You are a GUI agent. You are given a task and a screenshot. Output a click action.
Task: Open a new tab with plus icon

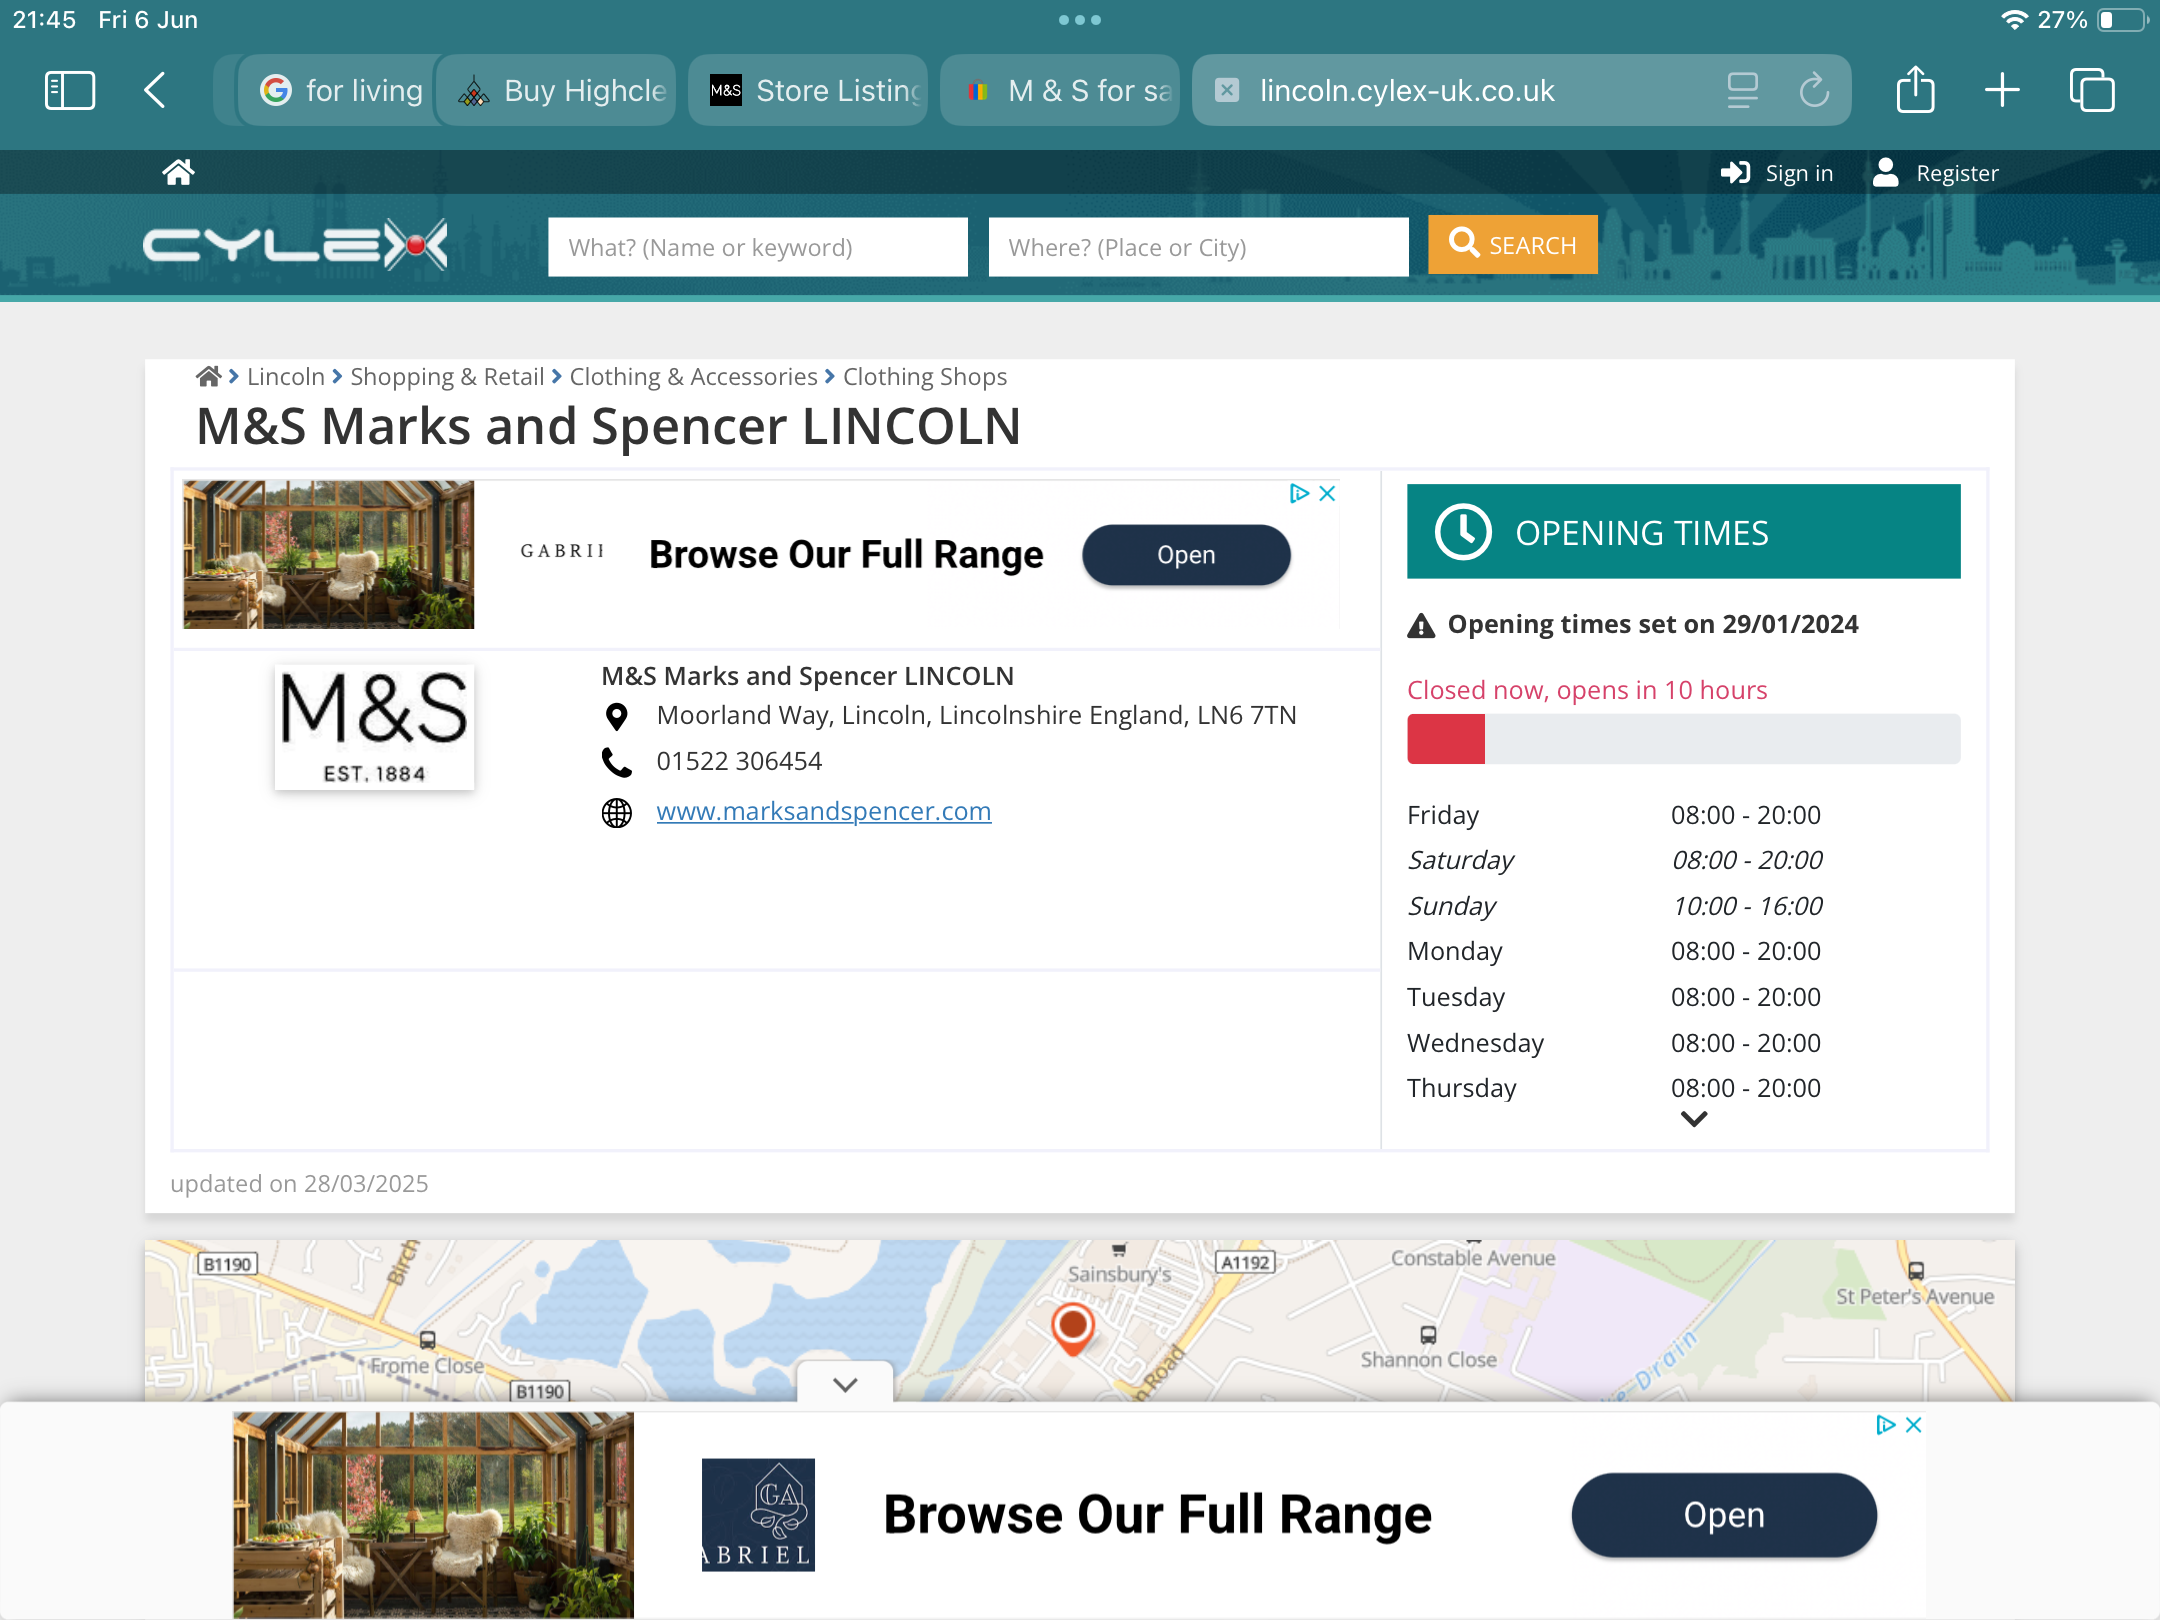pyautogui.click(x=2002, y=91)
